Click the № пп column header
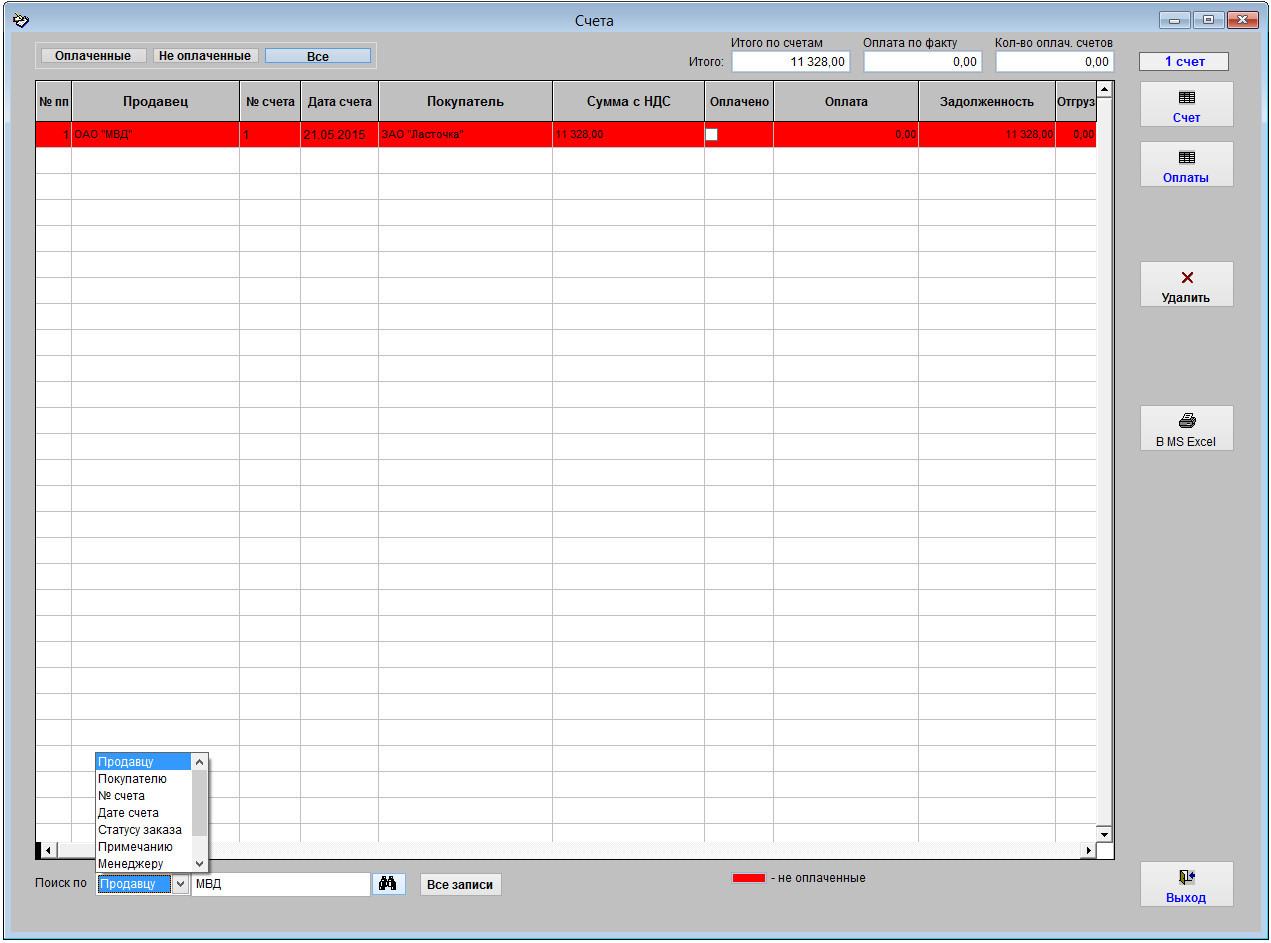The height and width of the screenshot is (943, 1271). pyautogui.click(x=54, y=101)
